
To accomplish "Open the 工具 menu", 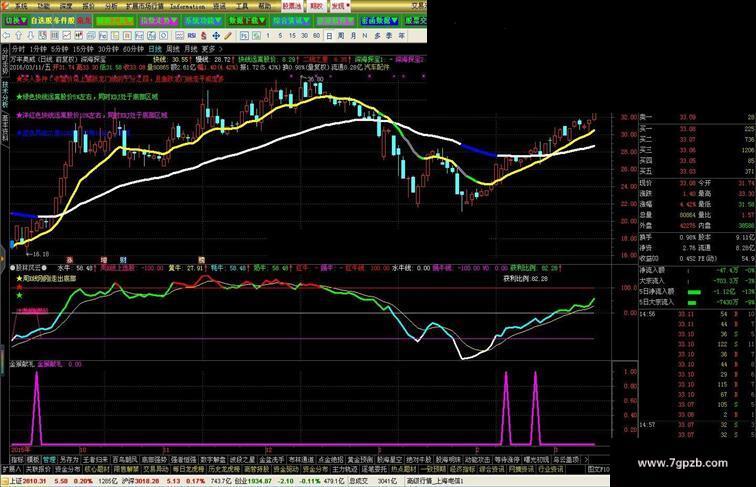I will click(242, 6).
